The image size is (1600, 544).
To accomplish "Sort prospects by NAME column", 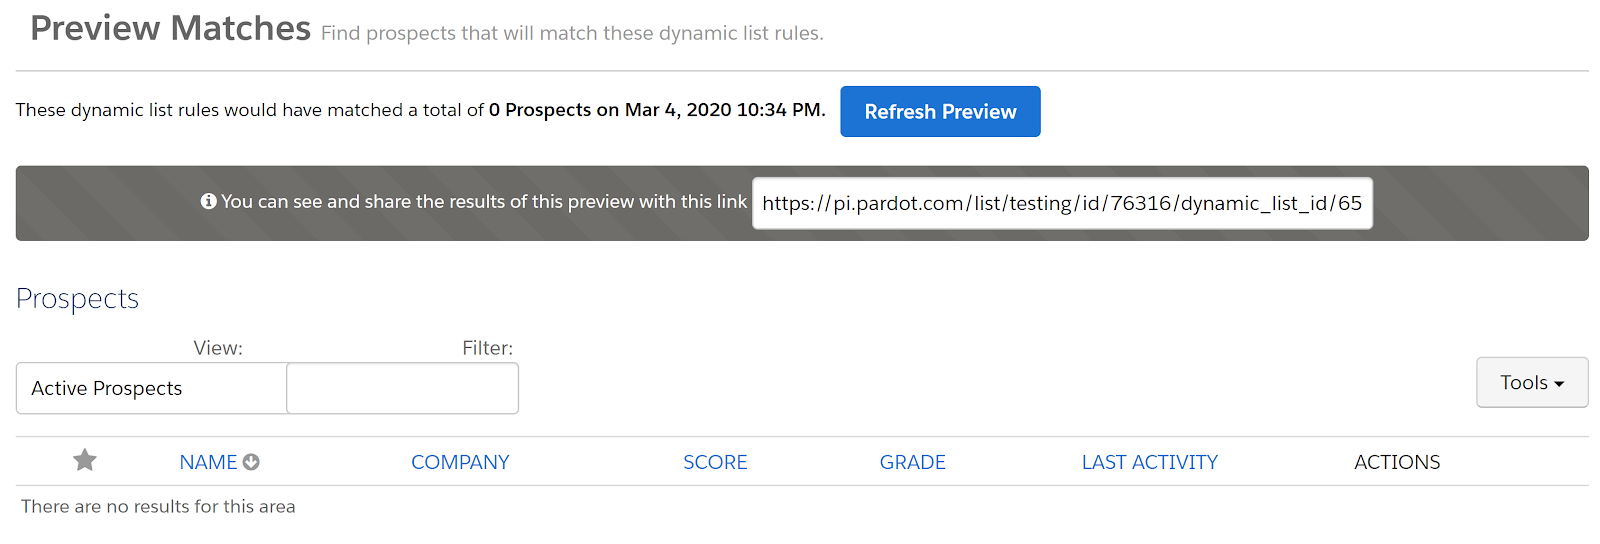I will 208,462.
